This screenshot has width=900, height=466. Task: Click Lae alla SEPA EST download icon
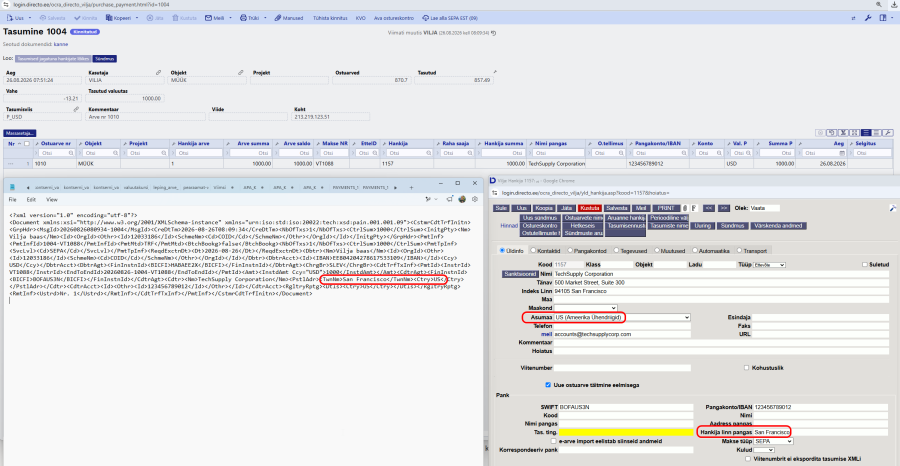pyautogui.click(x=425, y=18)
